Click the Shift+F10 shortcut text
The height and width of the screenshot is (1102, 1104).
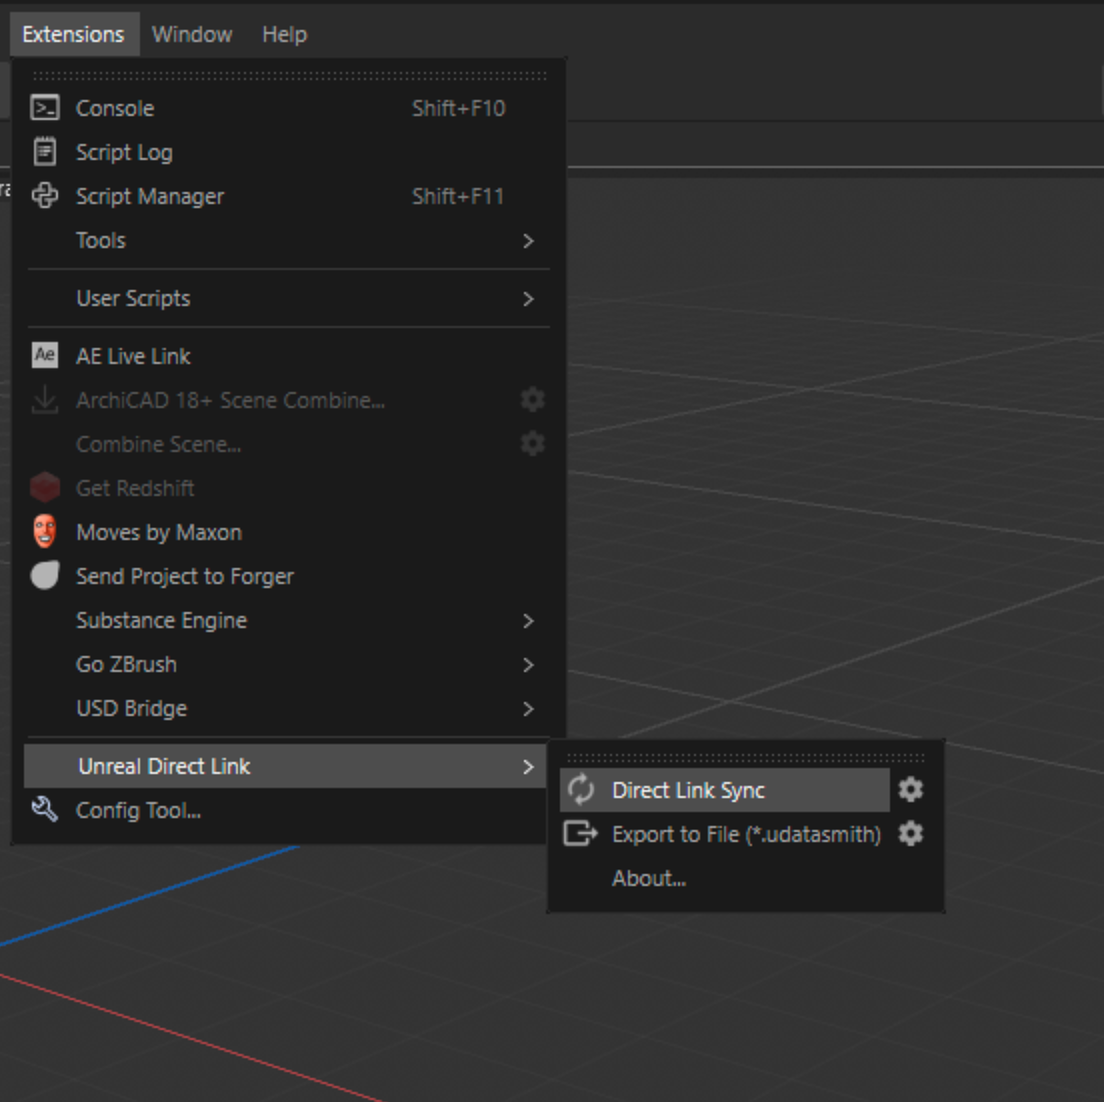[x=458, y=108]
